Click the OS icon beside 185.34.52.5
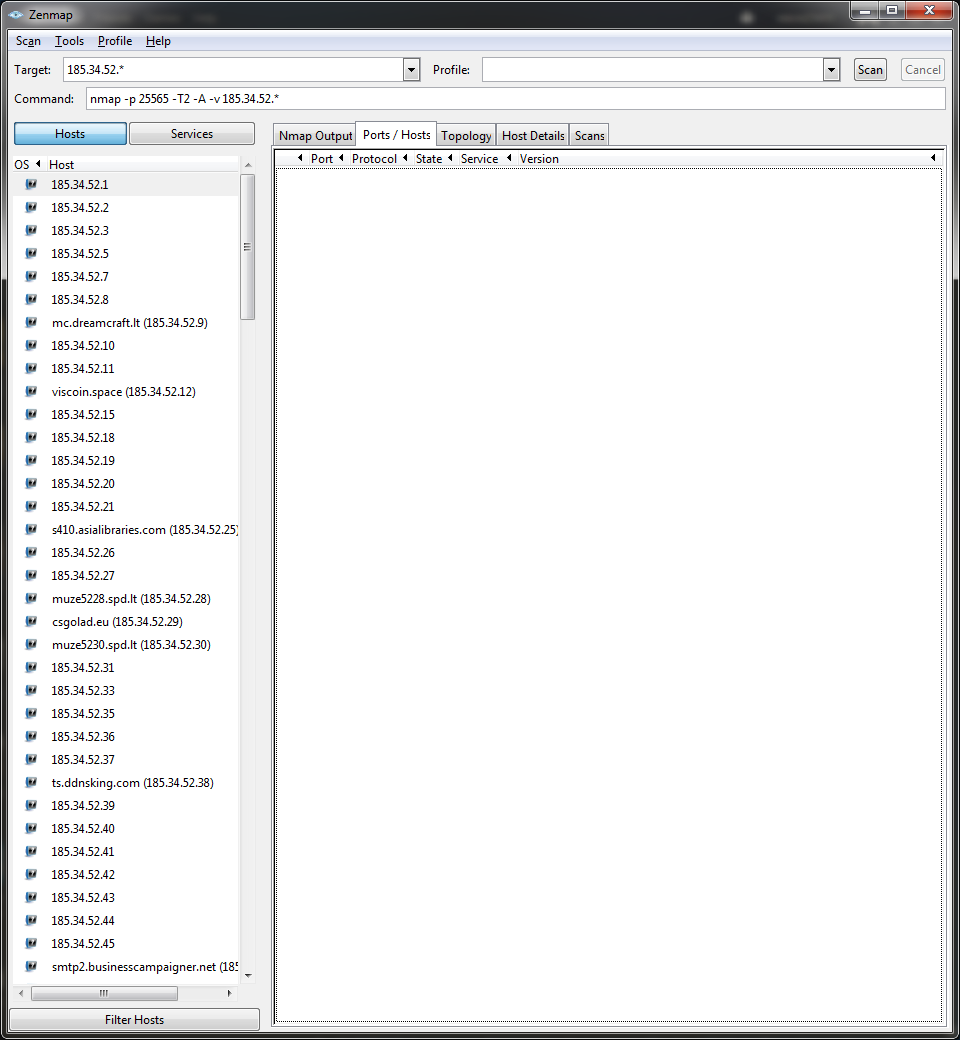Screen dimensions: 960x1040 click(31, 253)
